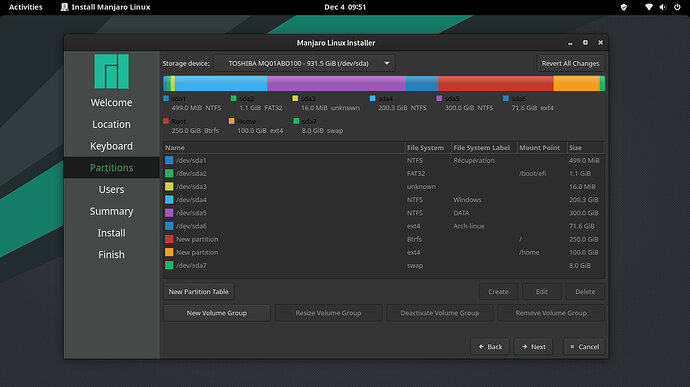Select the Finish step in sidebar

pyautogui.click(x=111, y=254)
